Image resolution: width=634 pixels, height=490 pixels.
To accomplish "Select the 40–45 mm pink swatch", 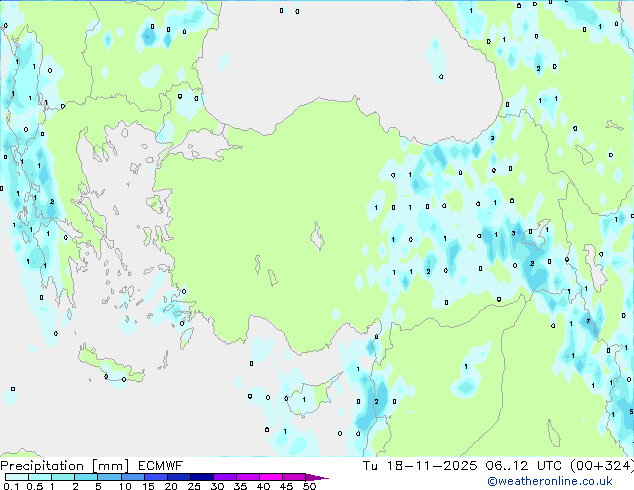I will point(271,477).
